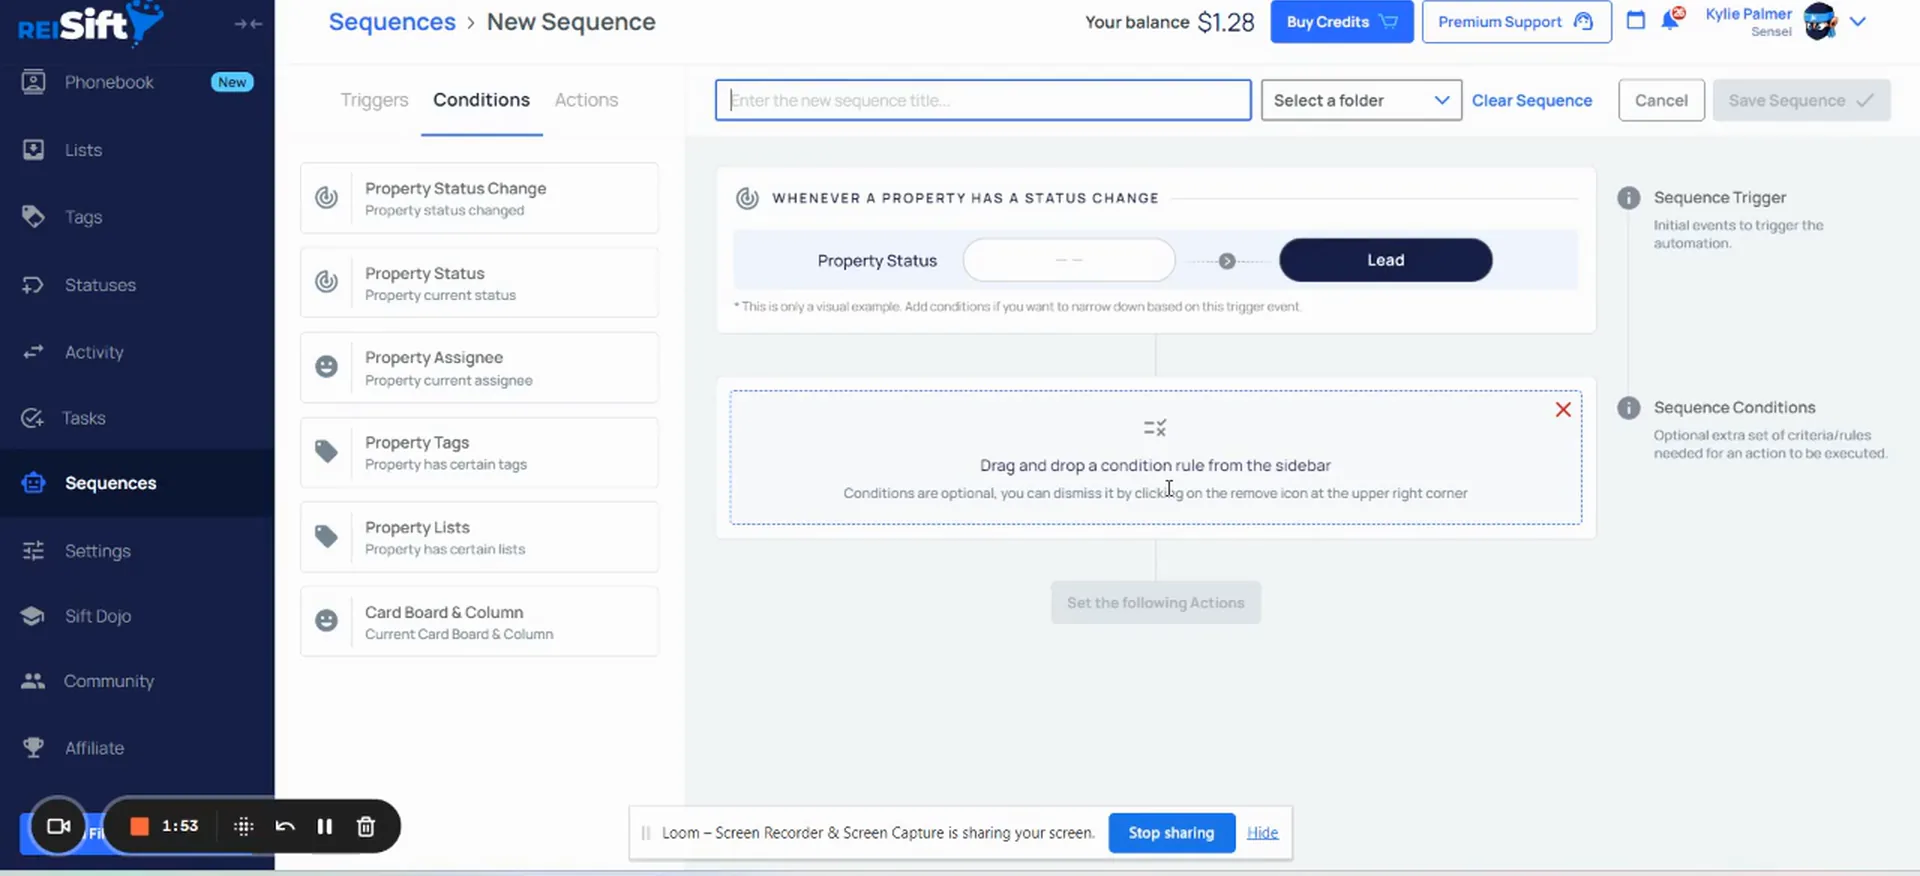Click the Clear Sequence link

point(1531,100)
